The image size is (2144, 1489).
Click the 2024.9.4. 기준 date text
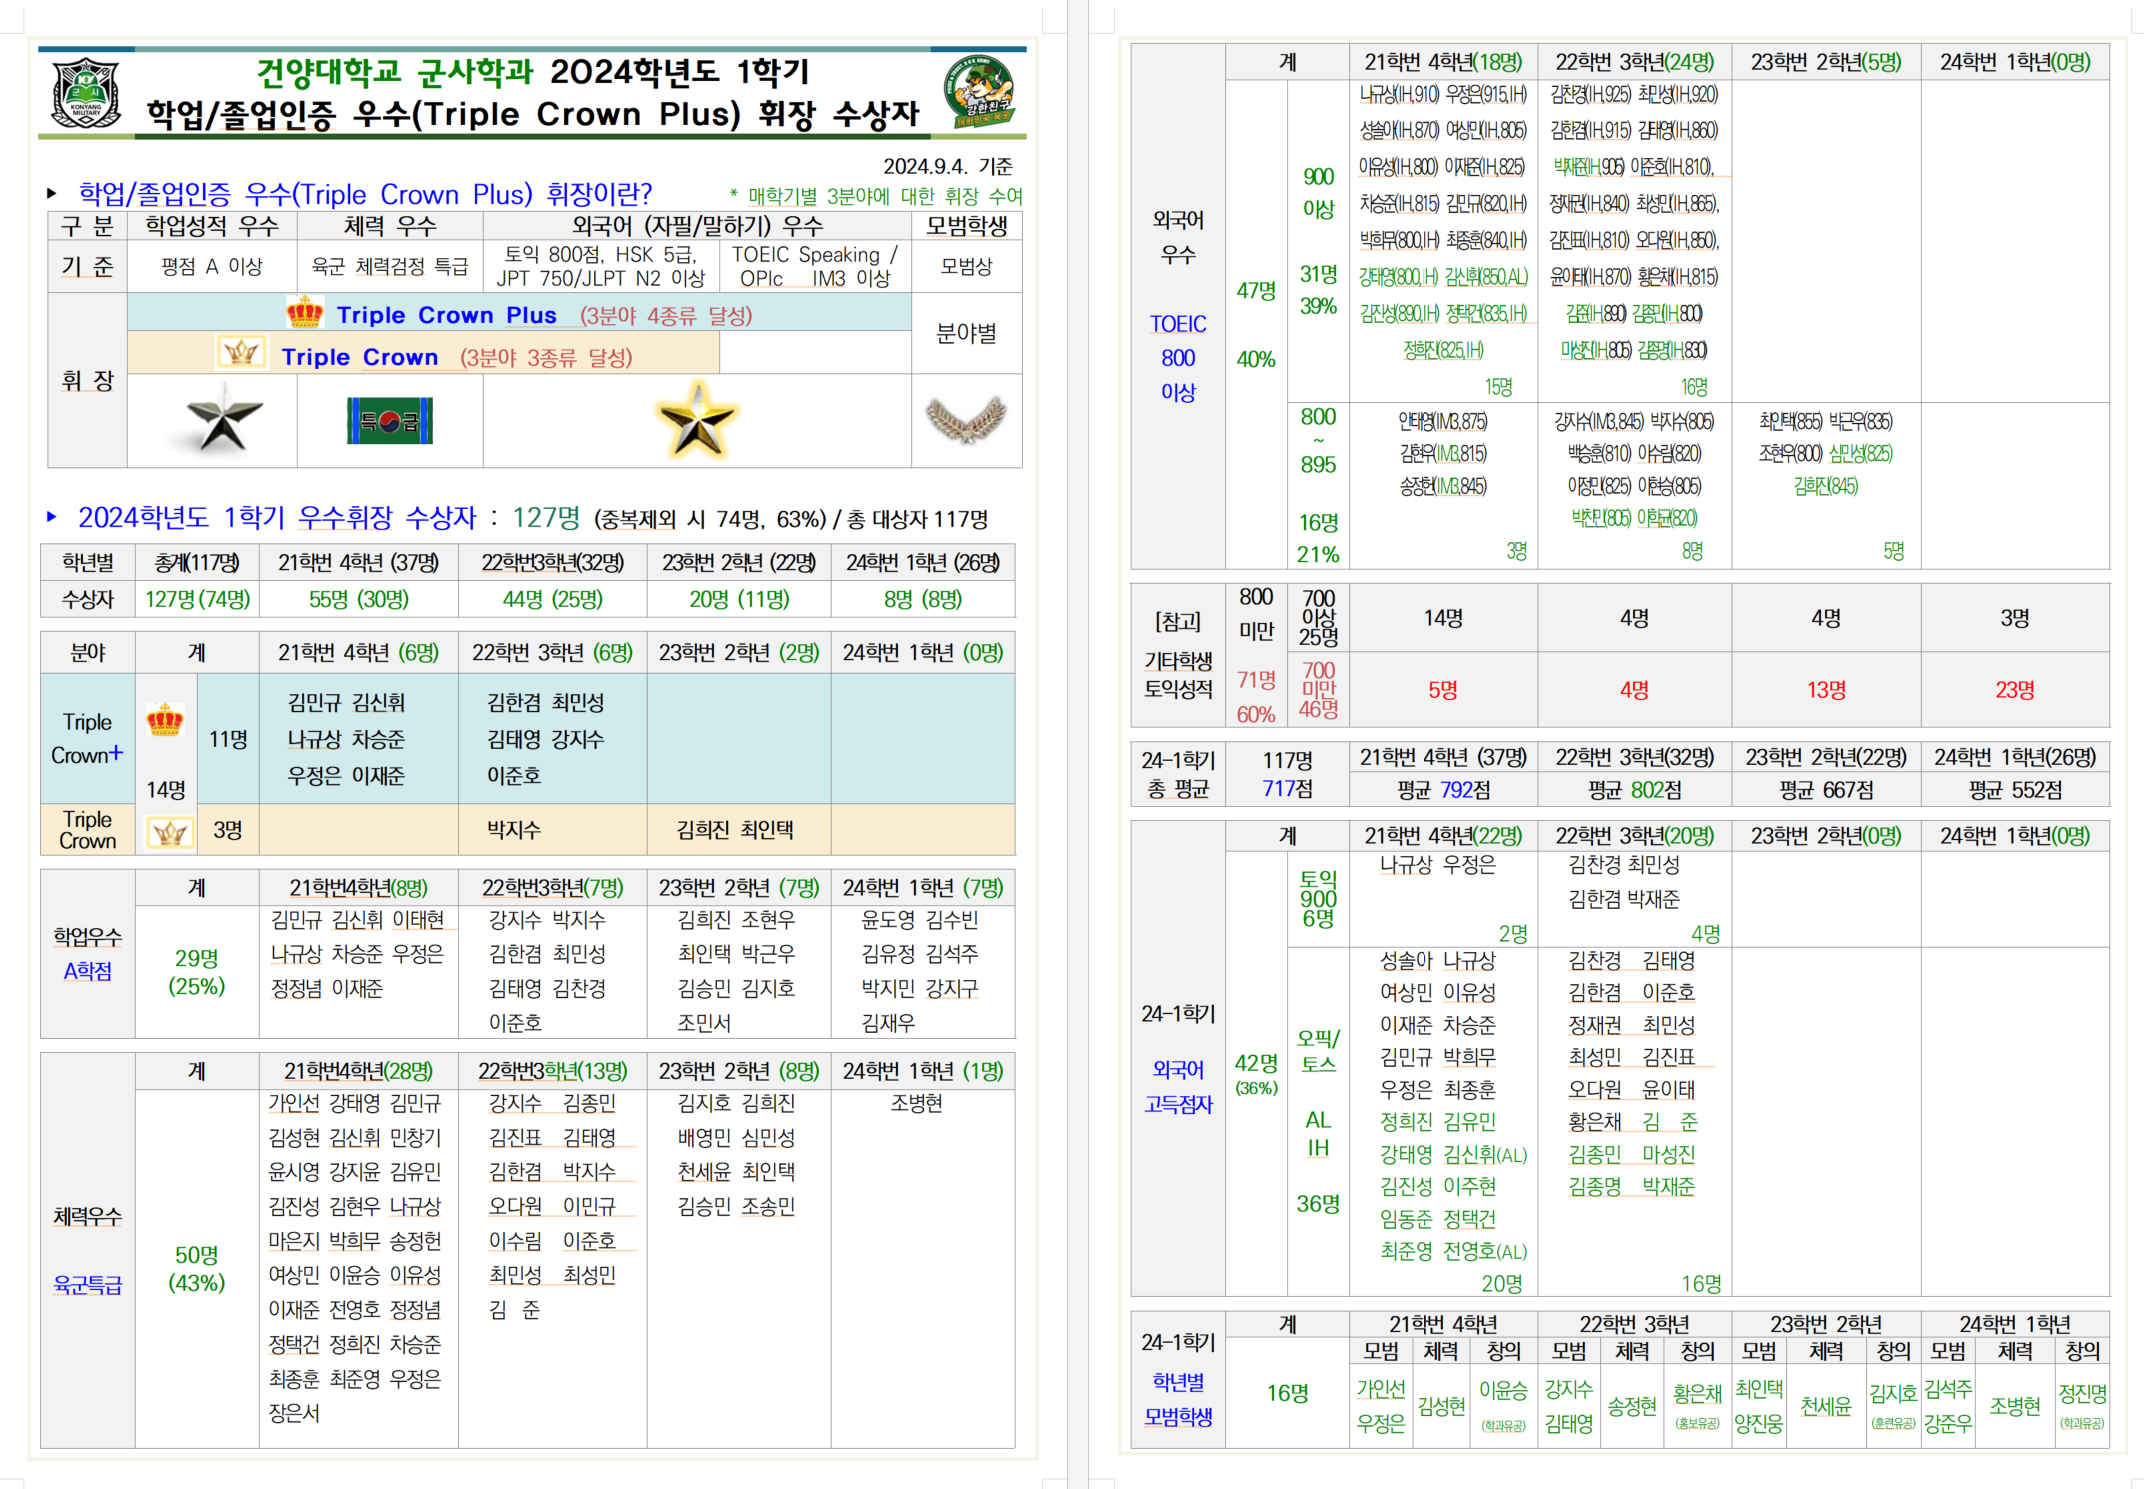[947, 166]
